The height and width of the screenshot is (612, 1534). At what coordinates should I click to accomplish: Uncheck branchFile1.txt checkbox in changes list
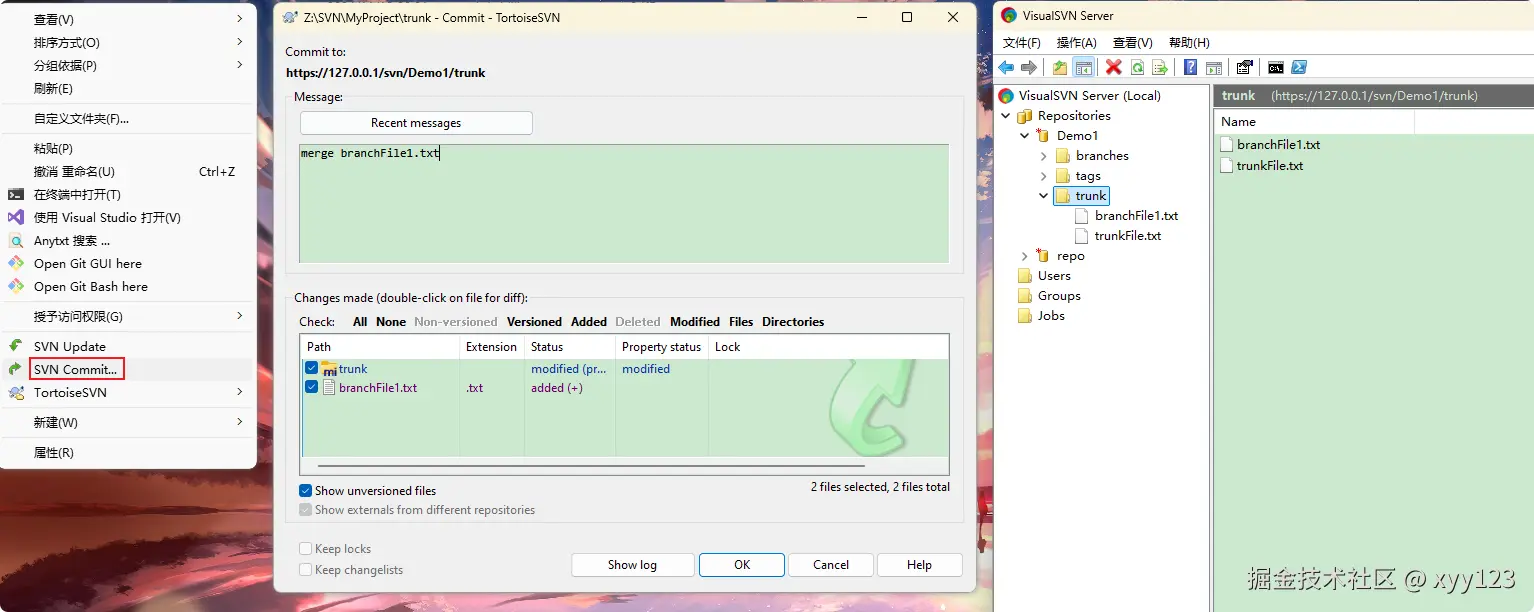tap(312, 387)
